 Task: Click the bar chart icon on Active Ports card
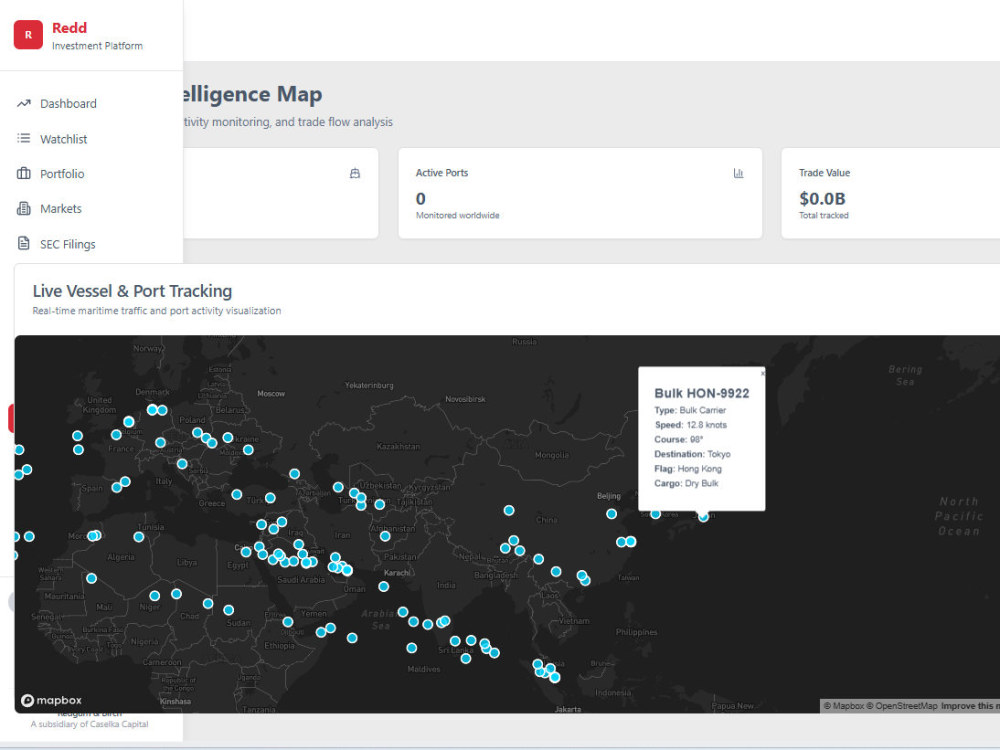(739, 173)
